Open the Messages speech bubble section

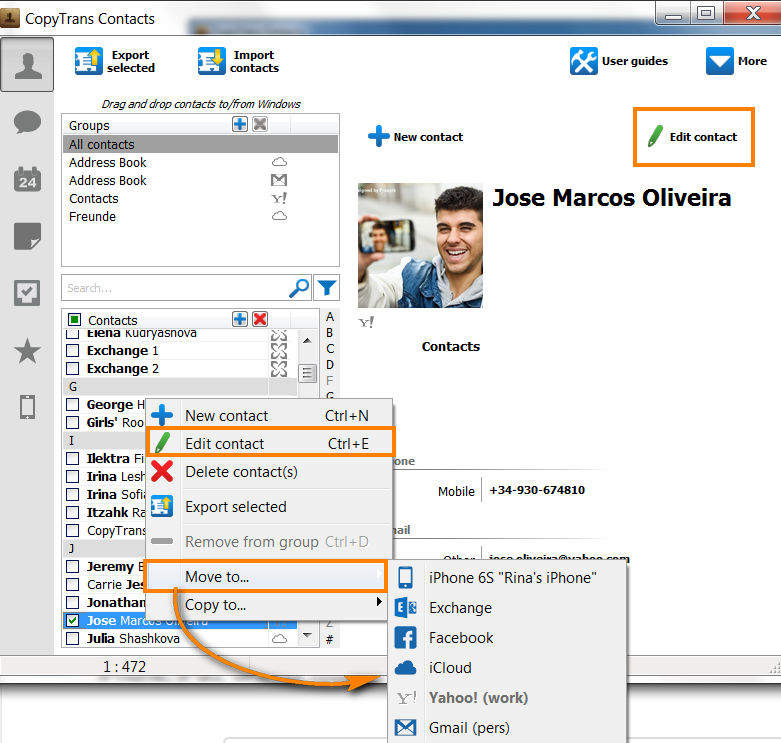pyautogui.click(x=27, y=122)
